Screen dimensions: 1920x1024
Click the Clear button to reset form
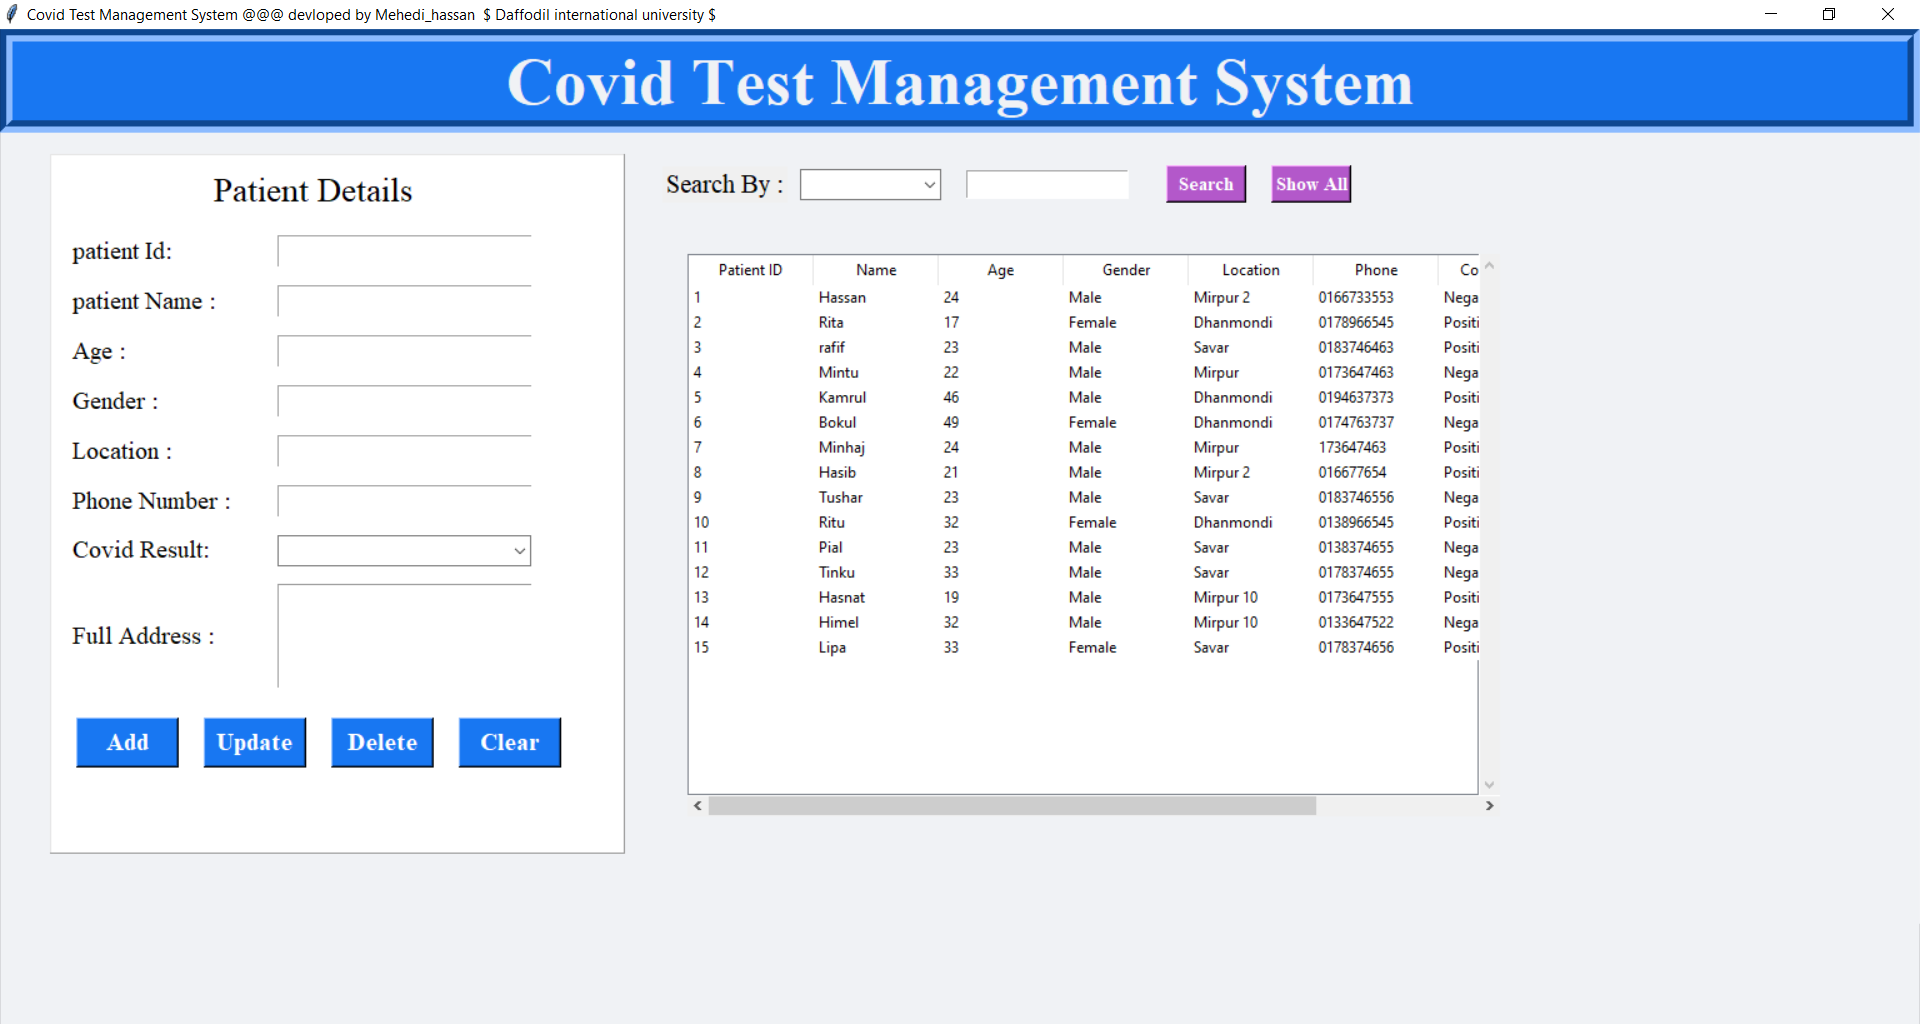click(509, 742)
